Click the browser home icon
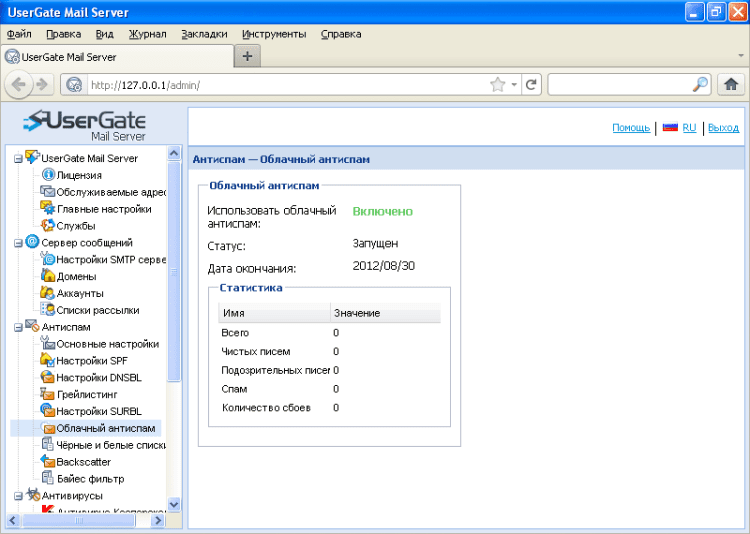Viewport: 750px width, 534px height. 730,85
